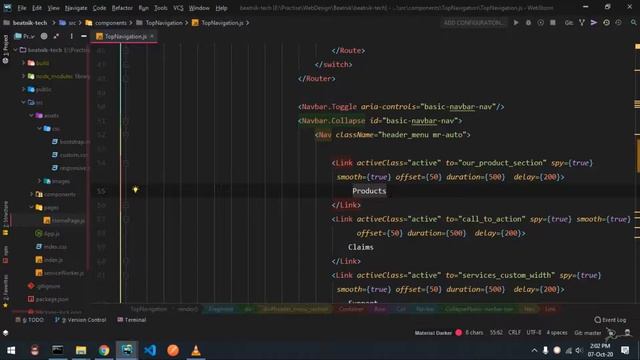Click the Git update project branch icon
Viewport: 640px width, 360px height.
pyautogui.click(x=582, y=23)
